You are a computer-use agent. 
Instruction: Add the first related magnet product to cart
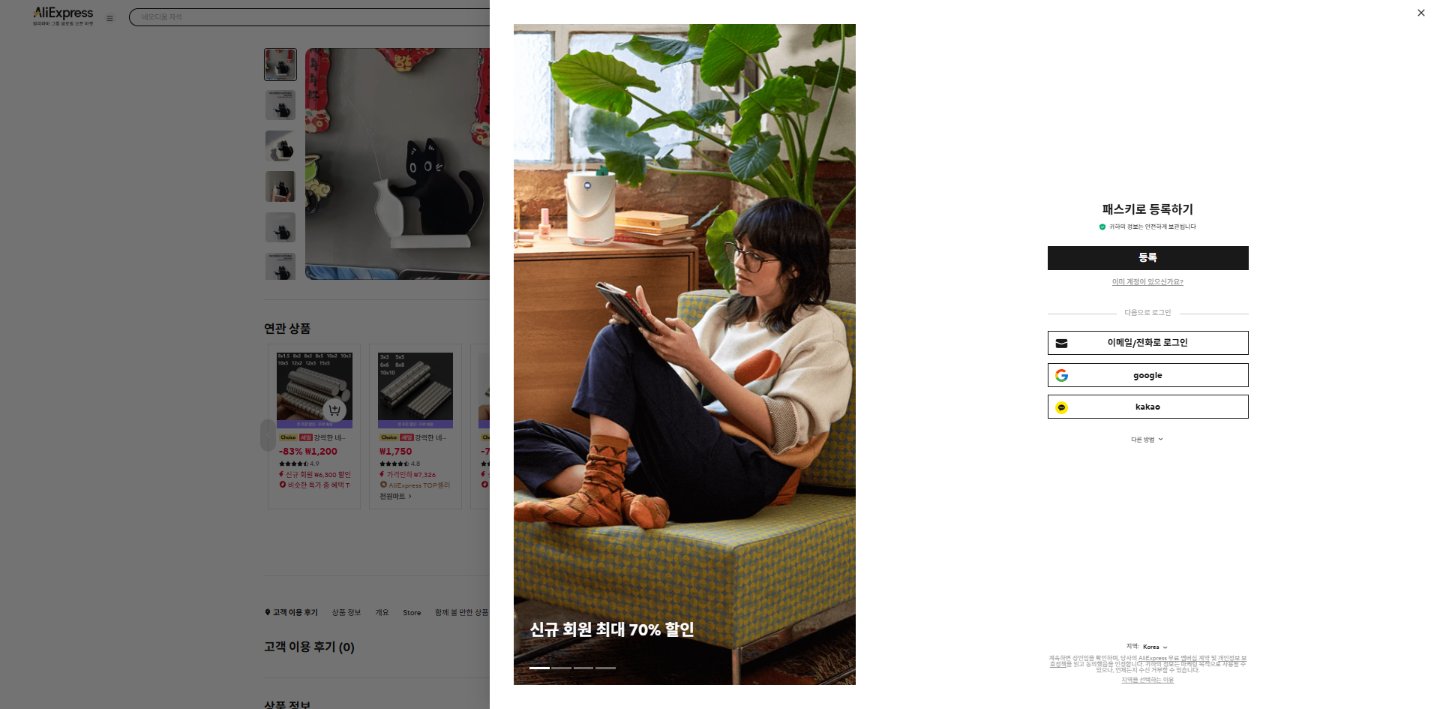click(x=335, y=411)
